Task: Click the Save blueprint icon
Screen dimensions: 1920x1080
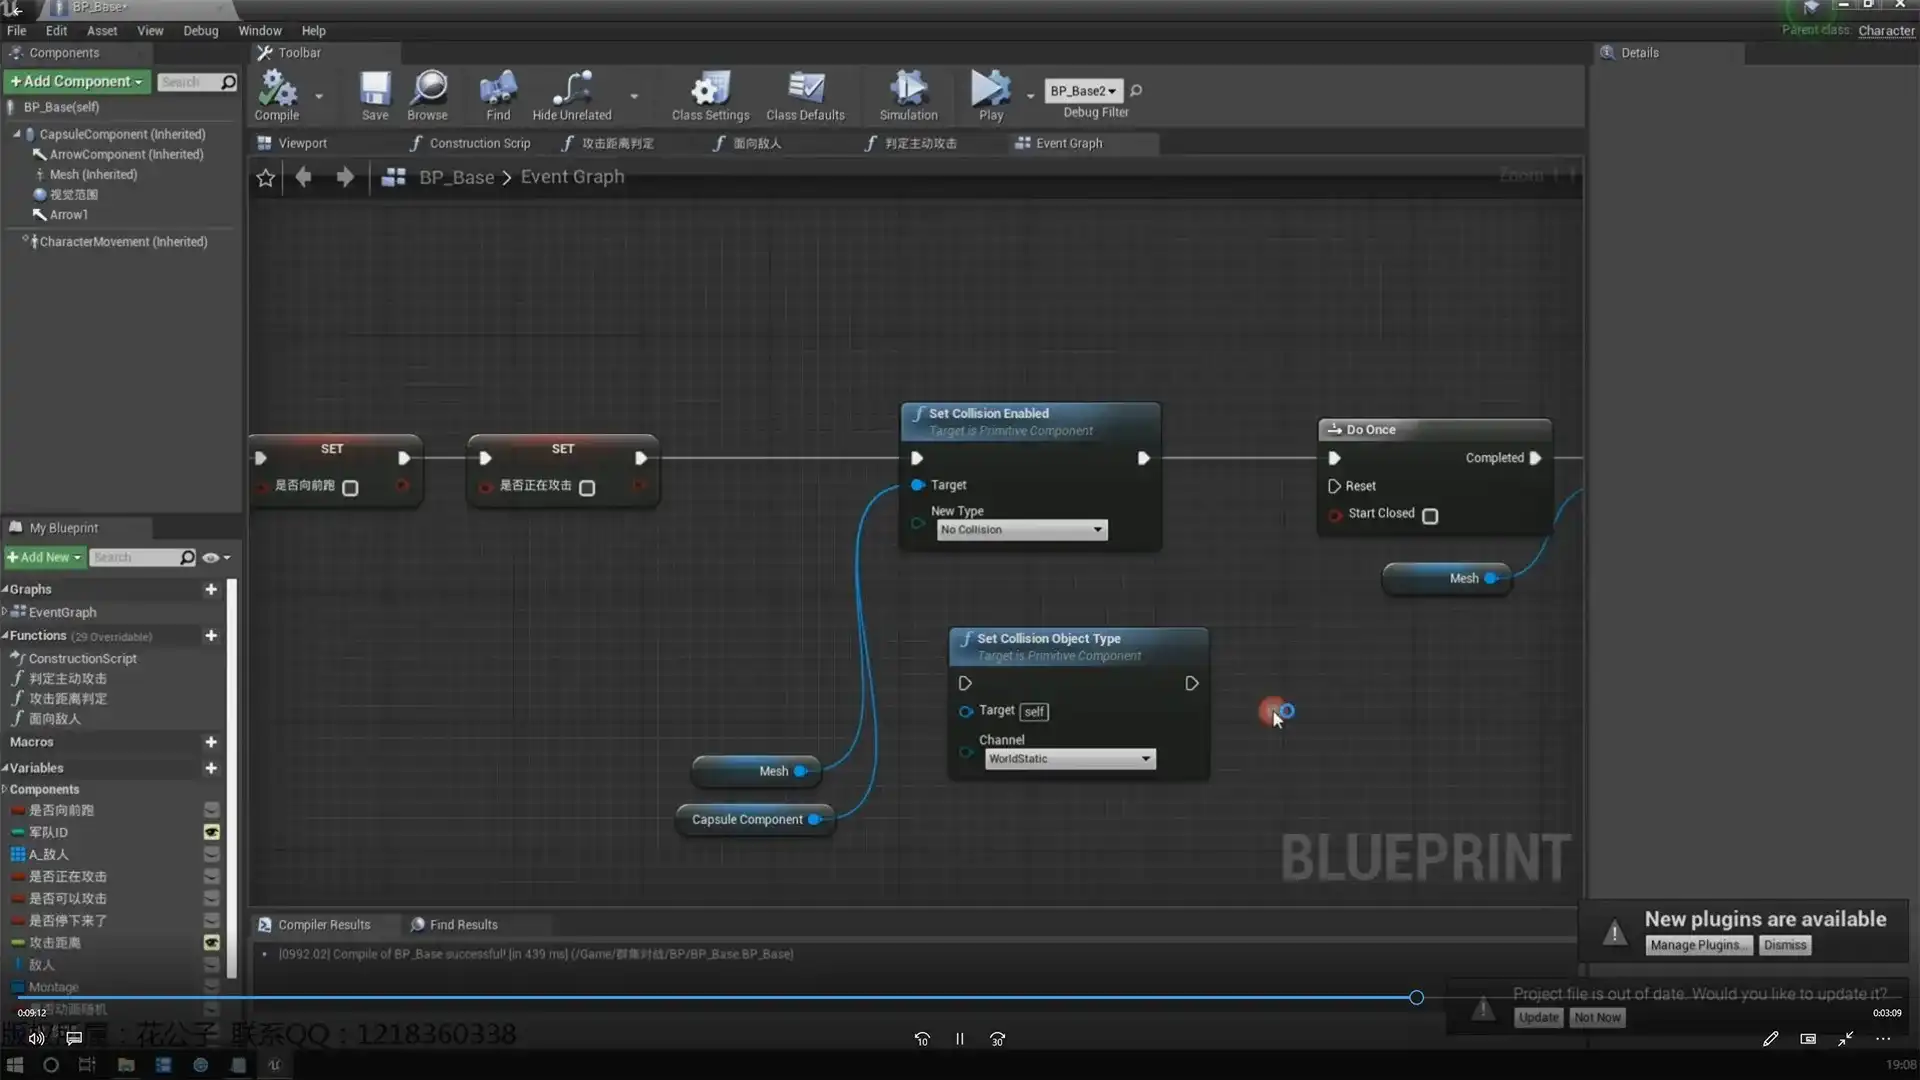Action: (x=375, y=90)
